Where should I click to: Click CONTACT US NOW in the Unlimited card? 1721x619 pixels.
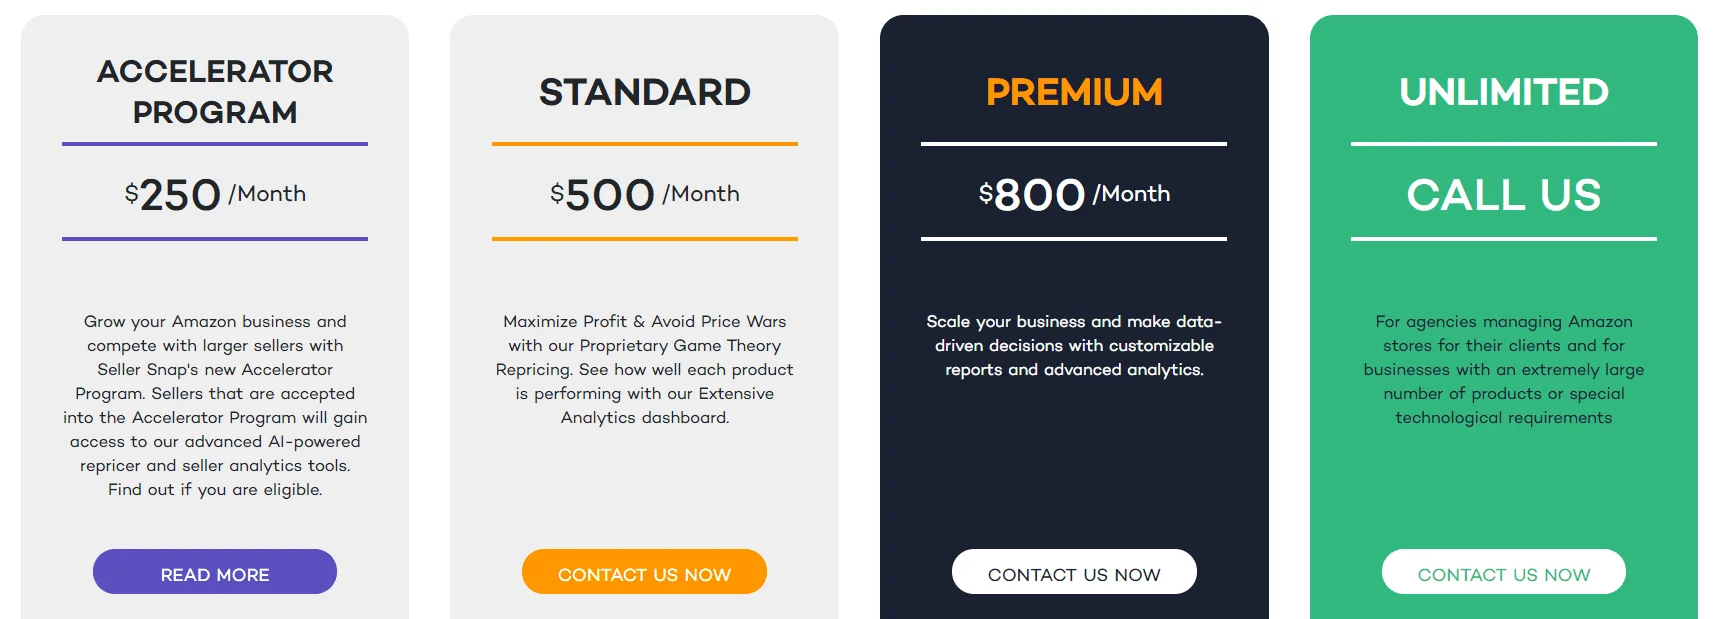point(1504,572)
